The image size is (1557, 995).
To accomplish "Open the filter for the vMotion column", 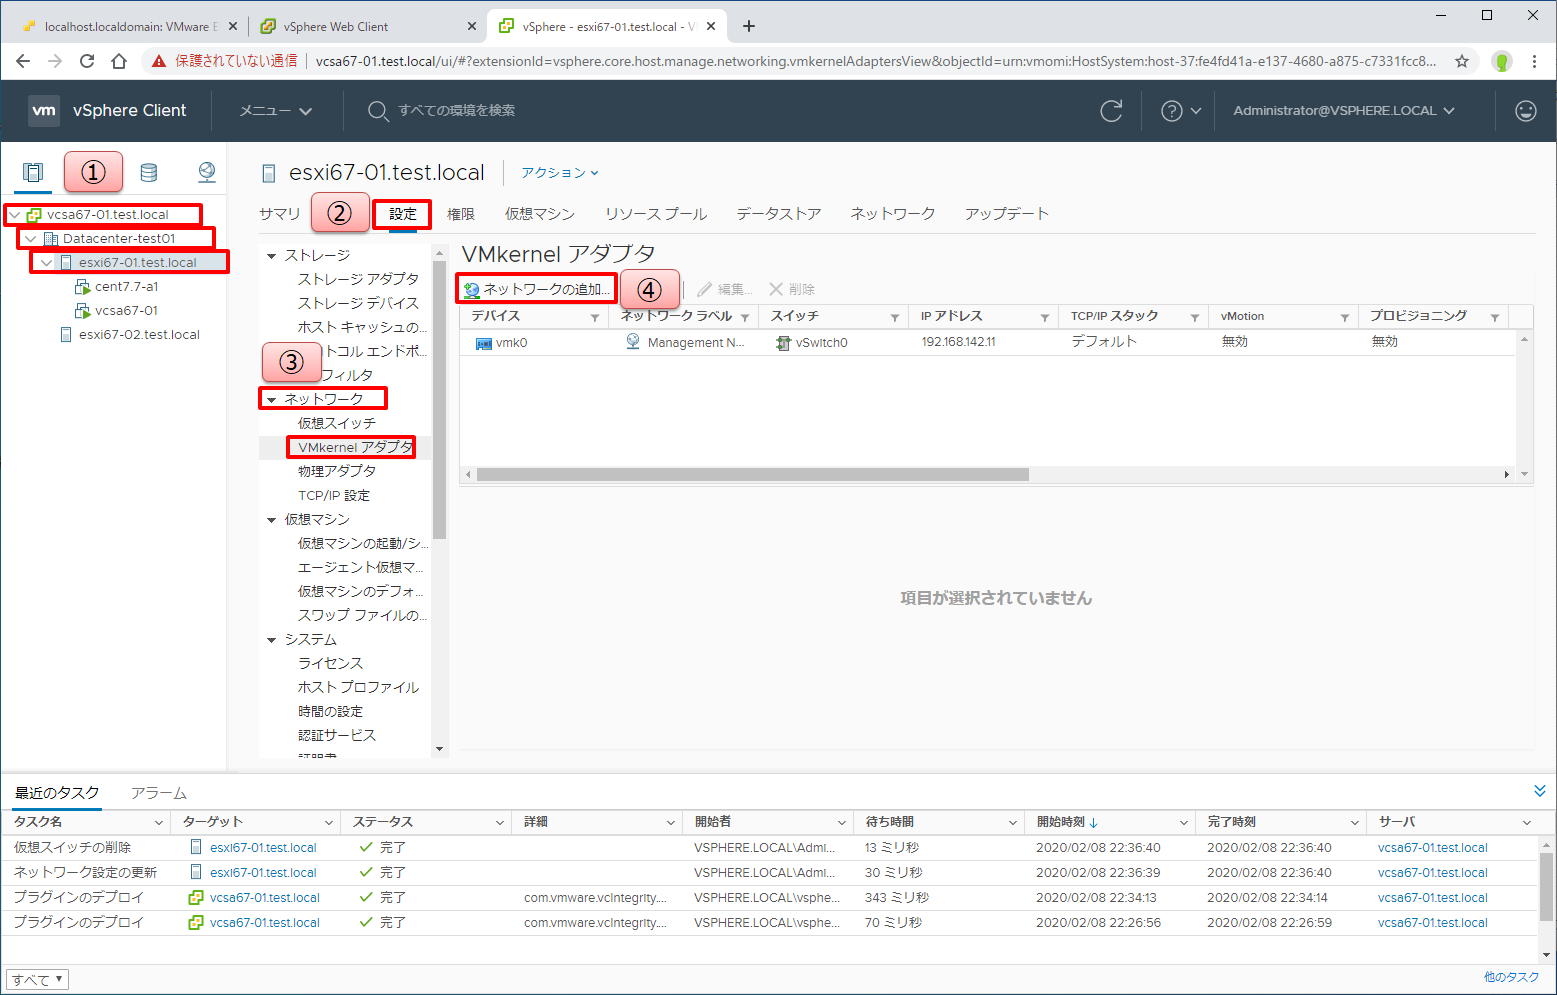I will click(1345, 317).
